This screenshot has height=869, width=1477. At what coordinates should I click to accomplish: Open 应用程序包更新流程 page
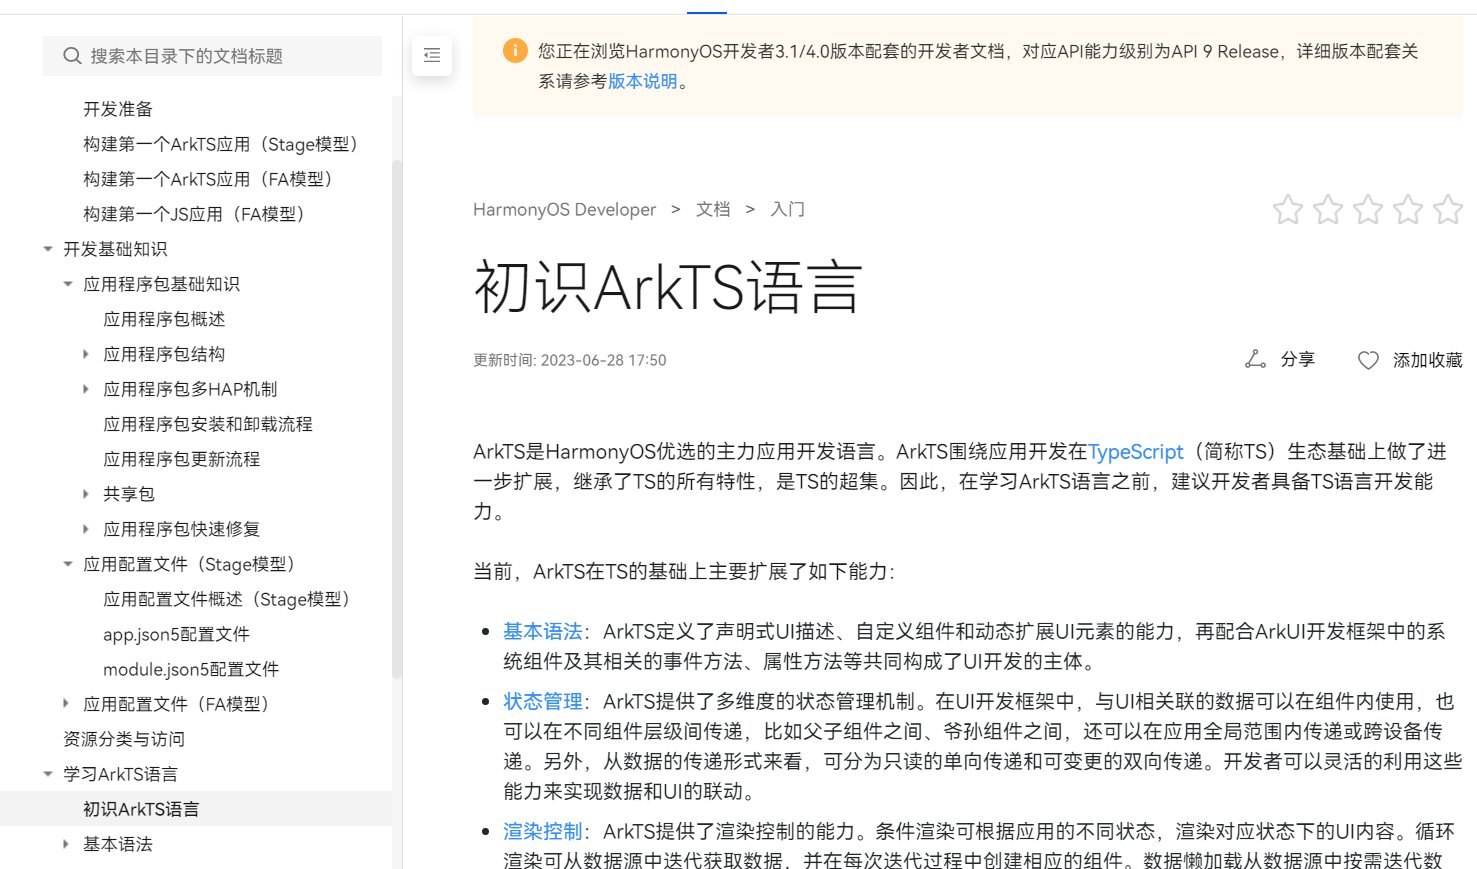(182, 459)
